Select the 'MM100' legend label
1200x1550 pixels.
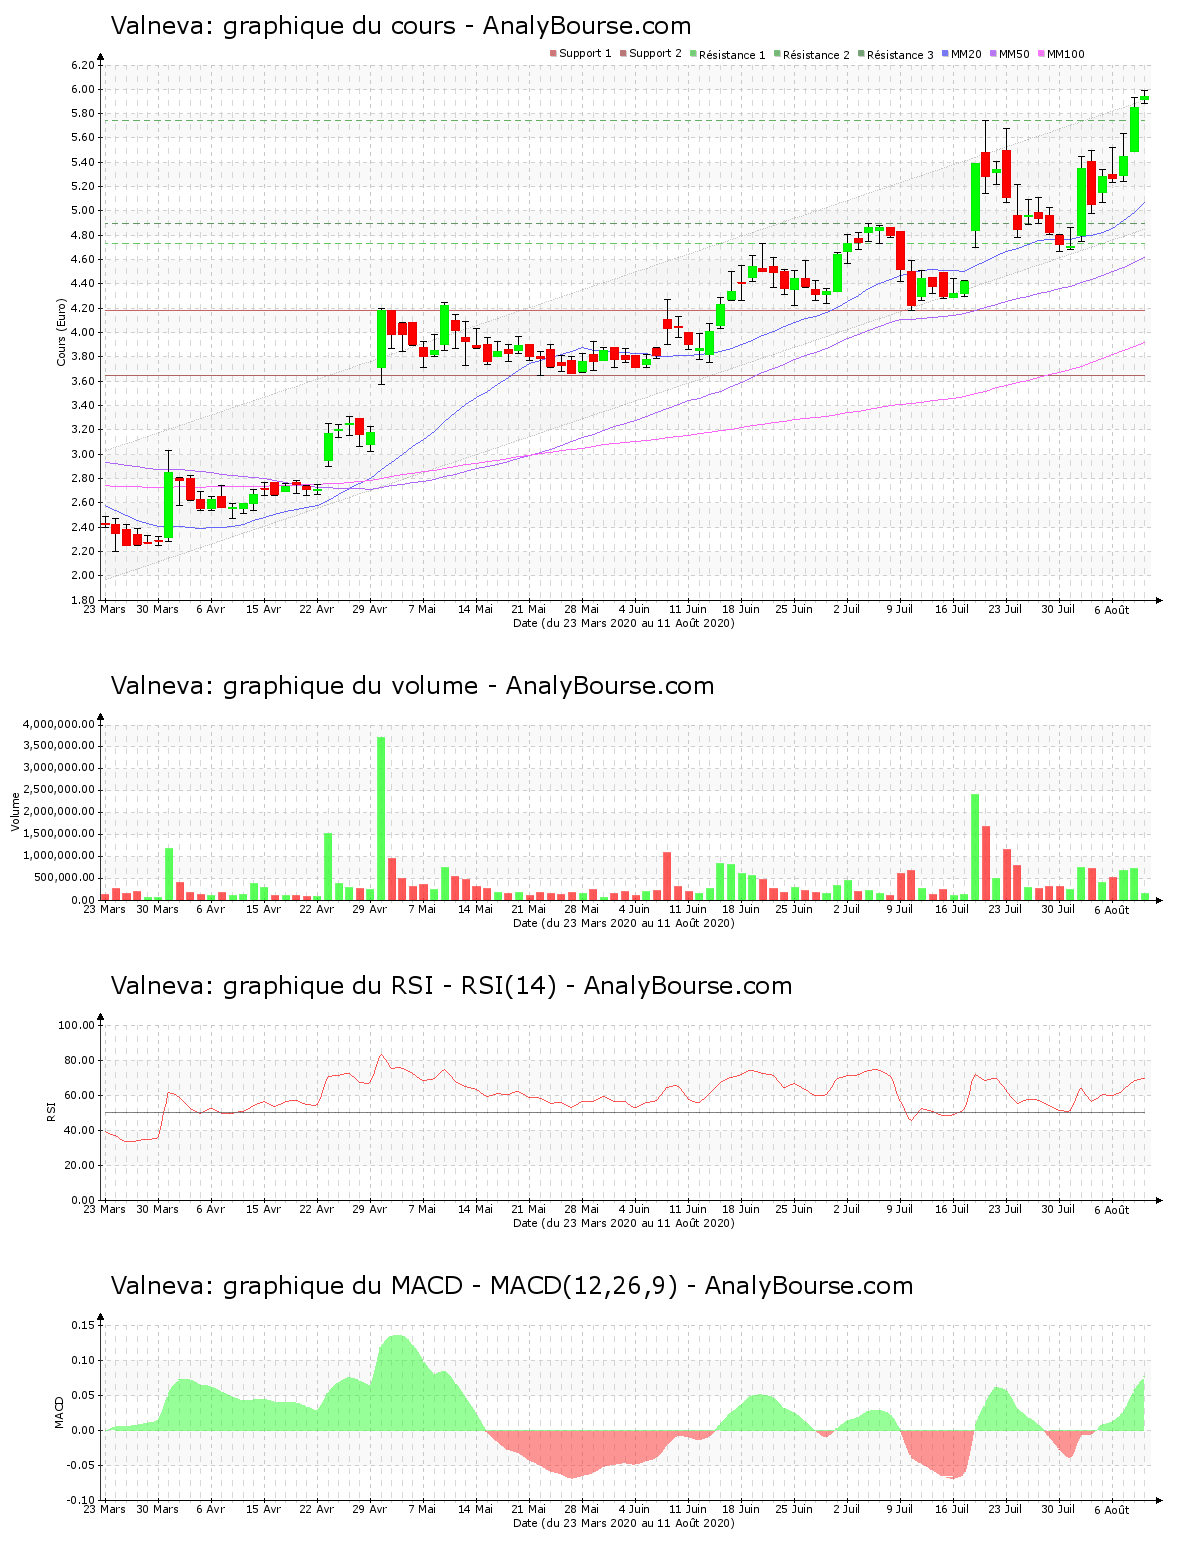coord(1066,54)
